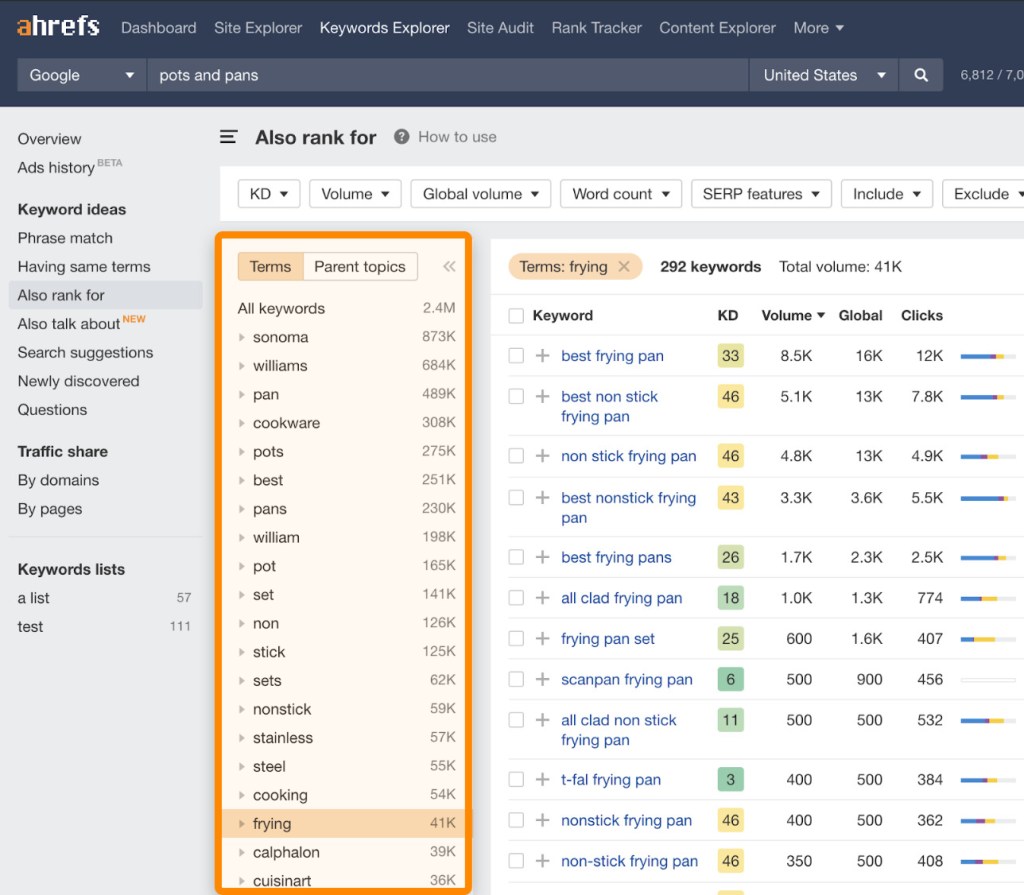The width and height of the screenshot is (1024, 895).
Task: Open the hamburger menu beside Also rank for
Action: 229,137
